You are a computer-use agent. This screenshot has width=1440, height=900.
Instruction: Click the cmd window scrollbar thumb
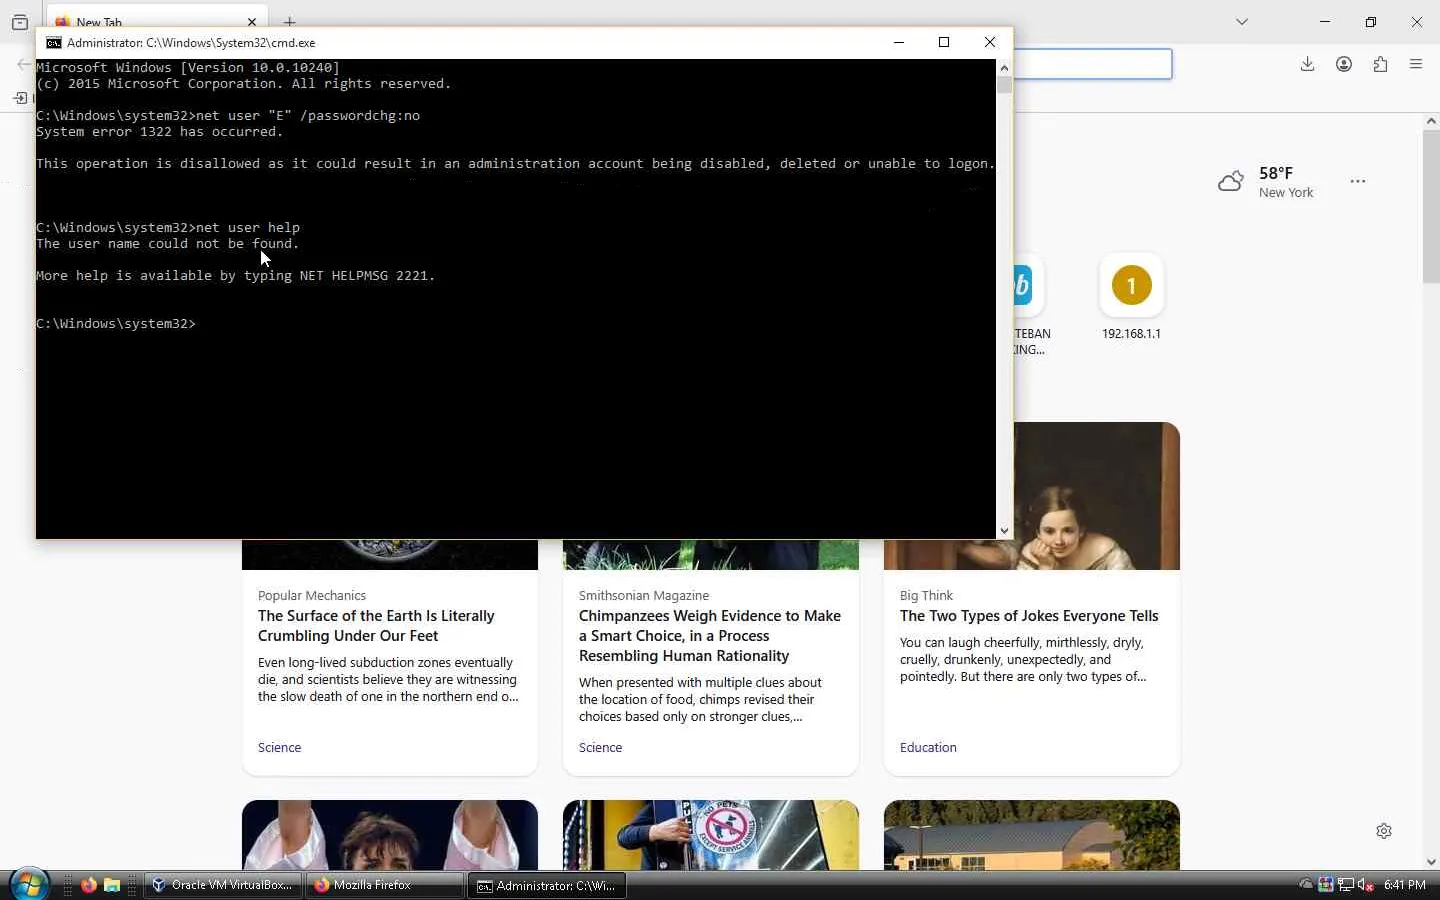click(1004, 85)
